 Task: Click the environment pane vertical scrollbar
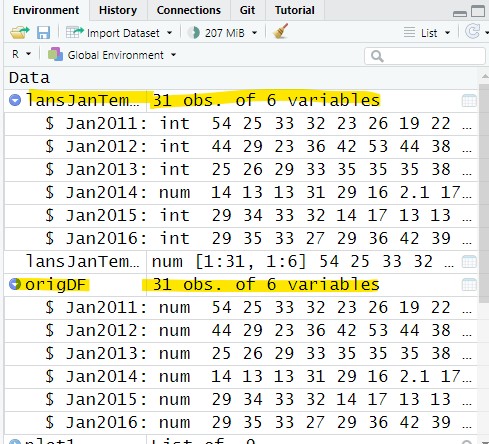[x=484, y=193]
